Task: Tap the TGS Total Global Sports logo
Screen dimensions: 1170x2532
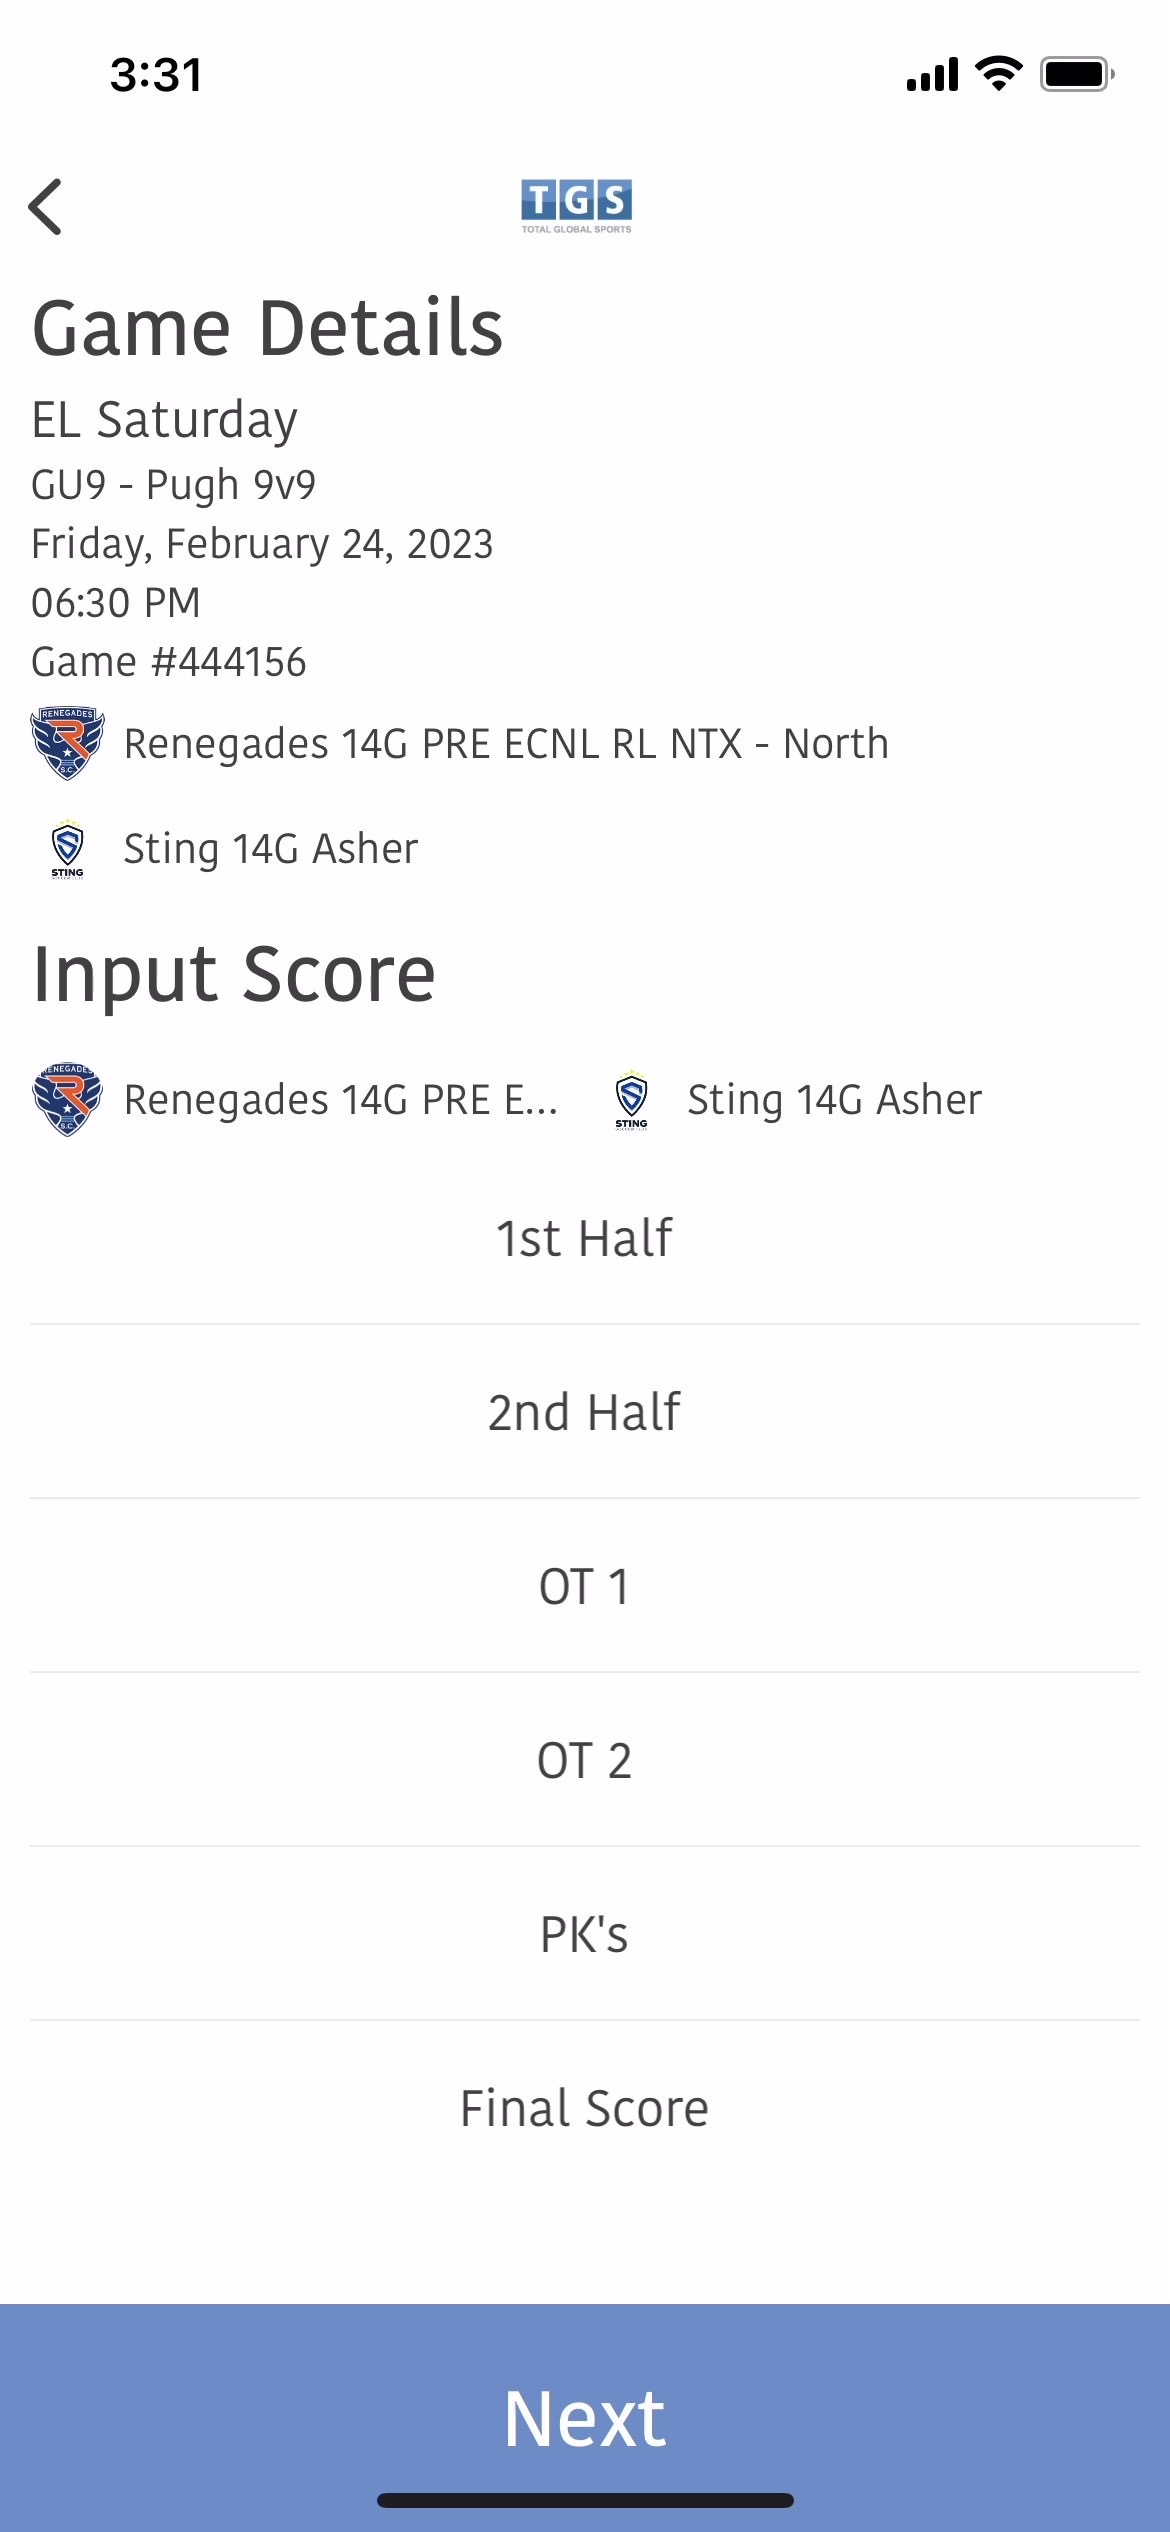Action: pos(576,206)
